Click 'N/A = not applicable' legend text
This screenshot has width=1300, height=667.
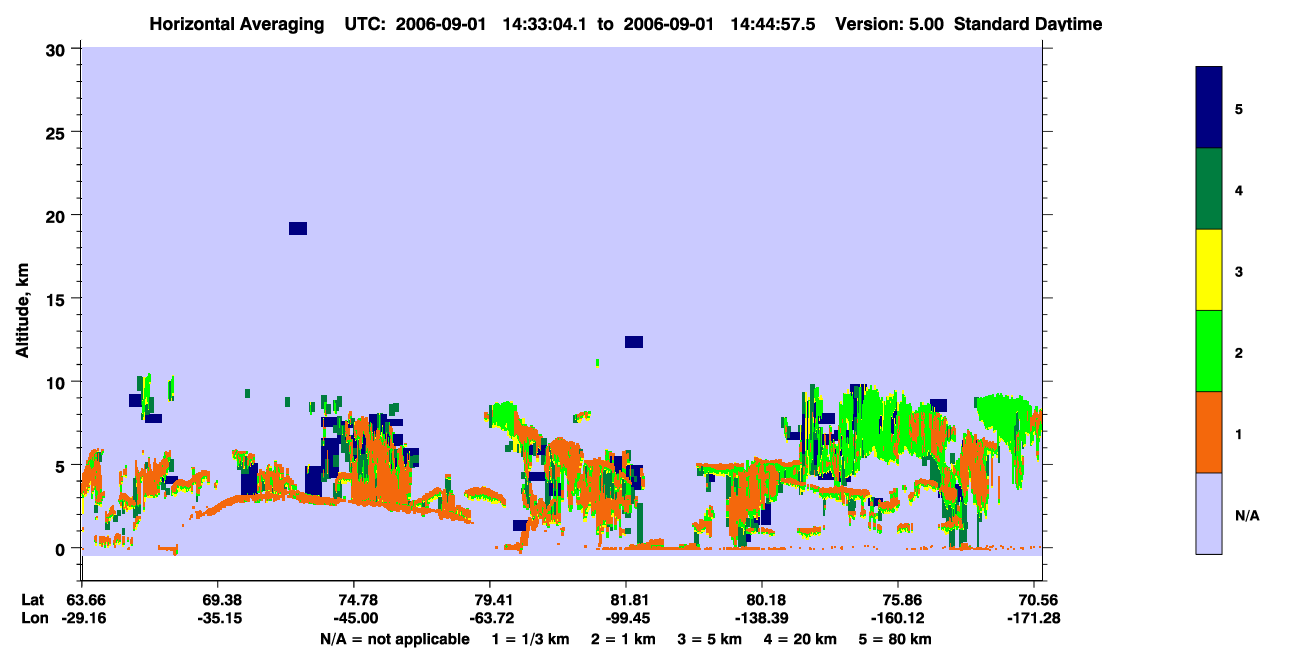(x=394, y=639)
